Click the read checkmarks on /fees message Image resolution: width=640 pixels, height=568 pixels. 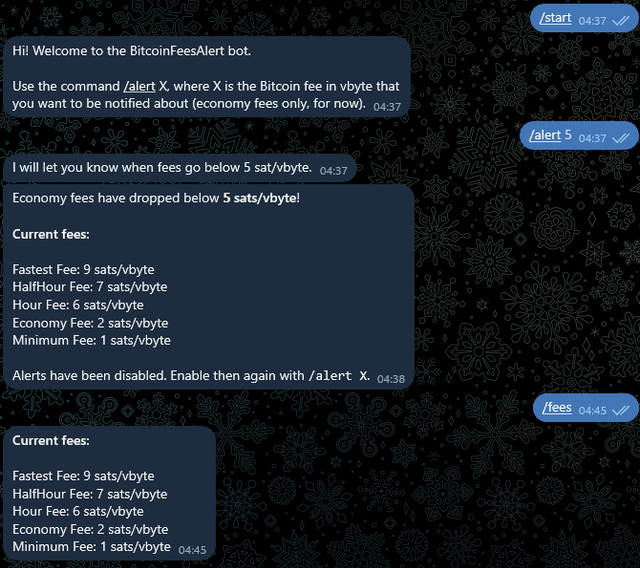[621, 410]
